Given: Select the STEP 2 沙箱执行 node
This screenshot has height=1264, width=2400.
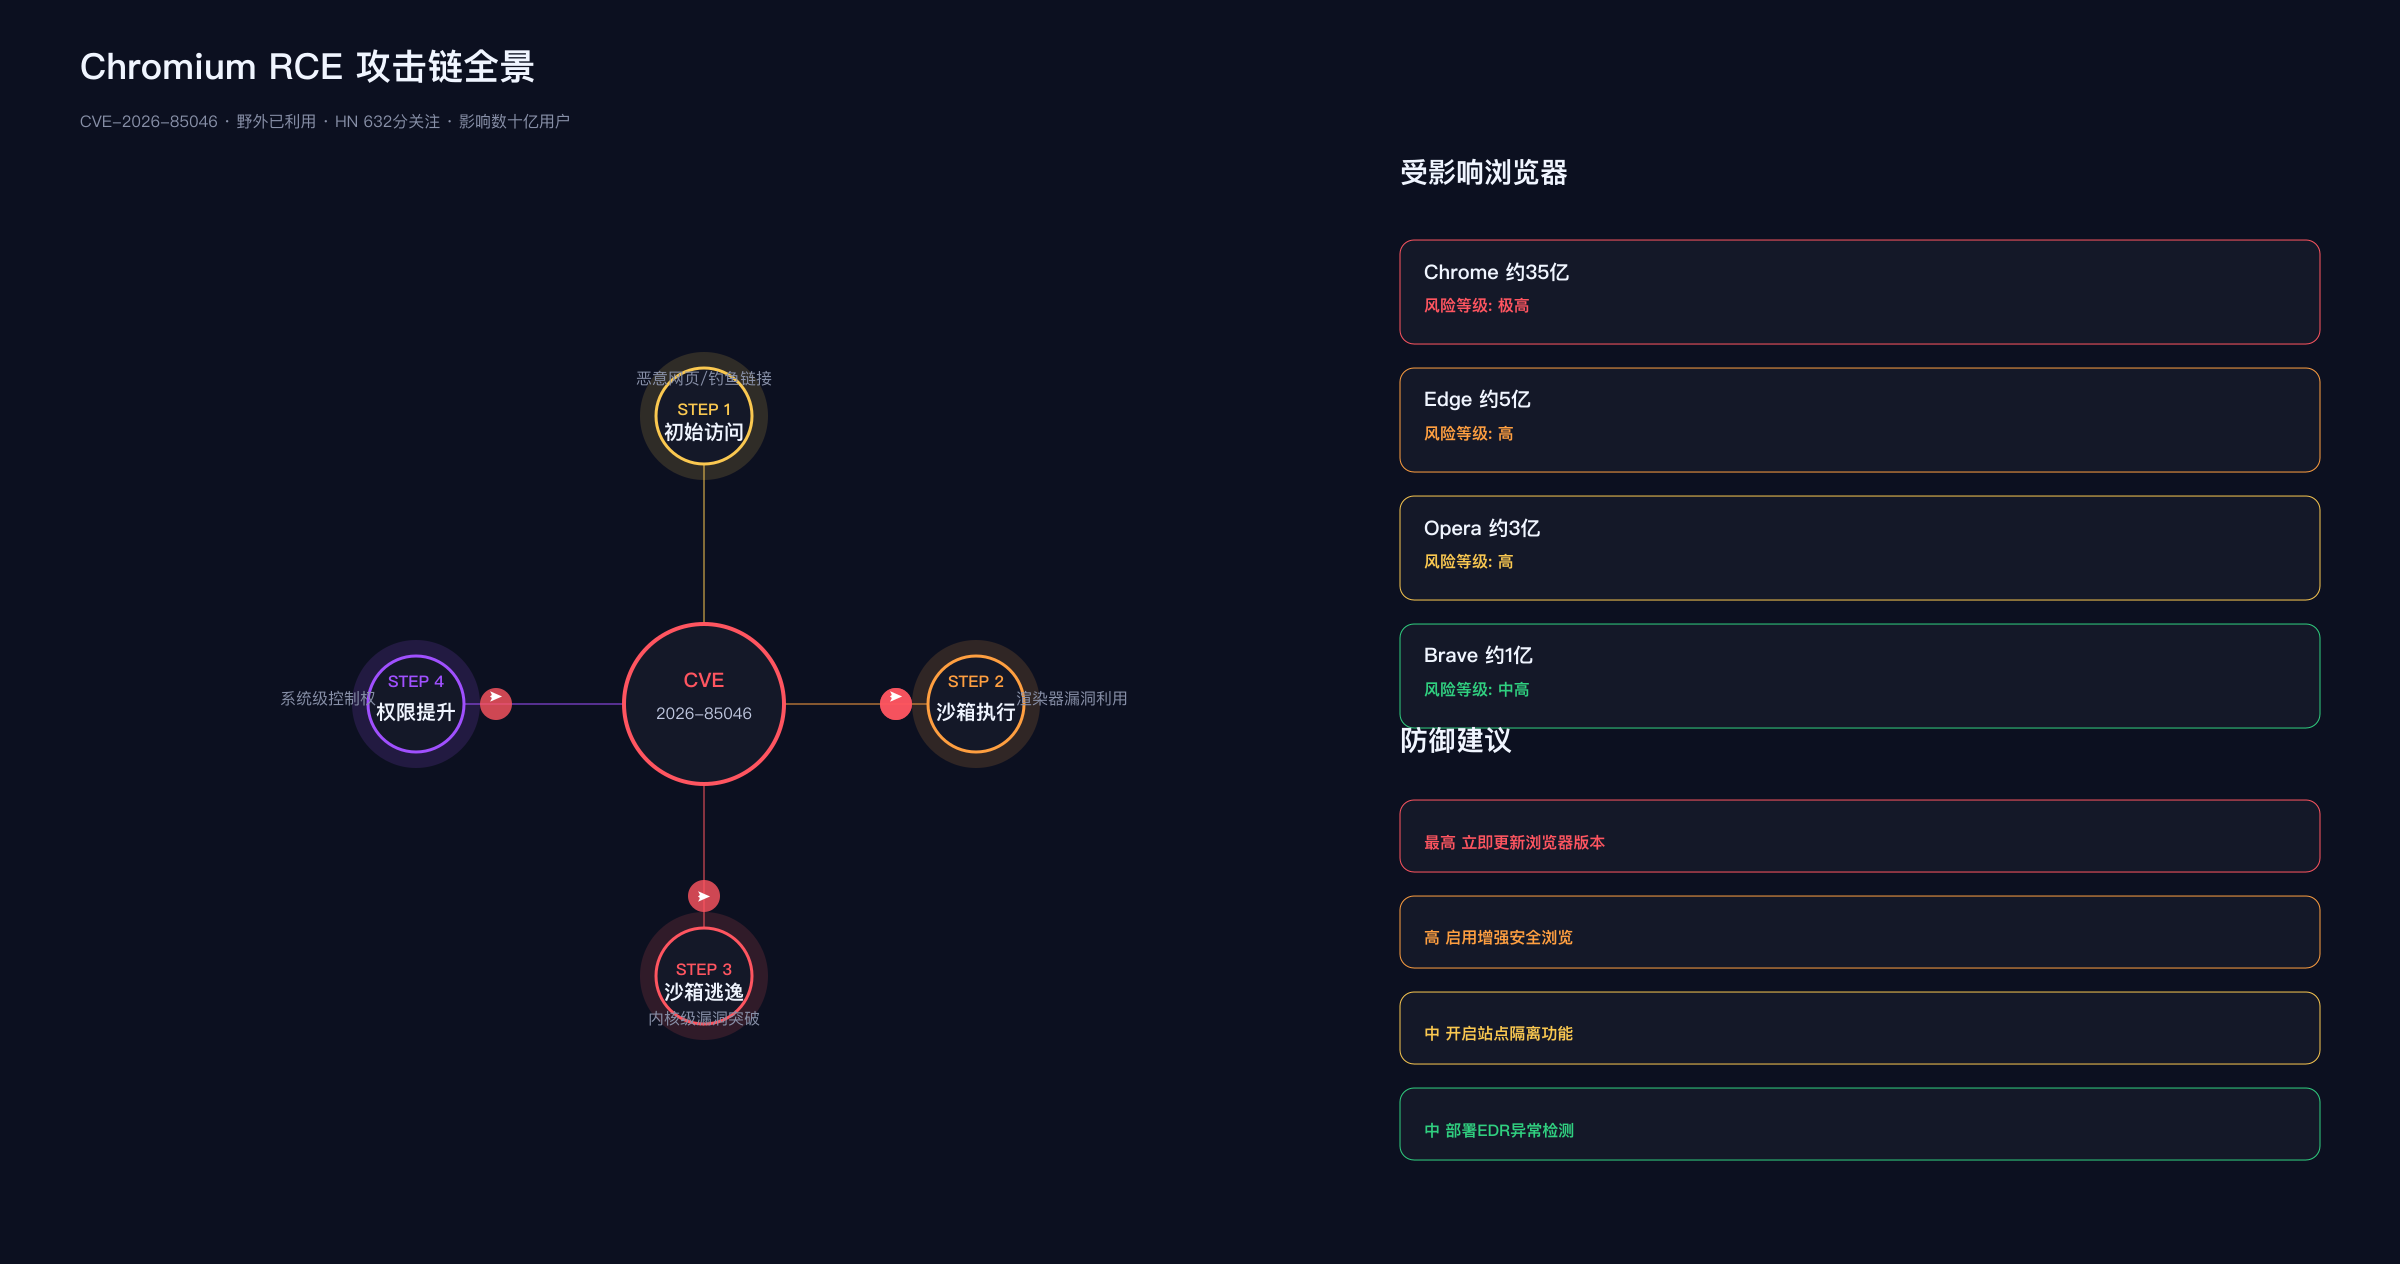Looking at the screenshot, I should pyautogui.click(x=976, y=704).
